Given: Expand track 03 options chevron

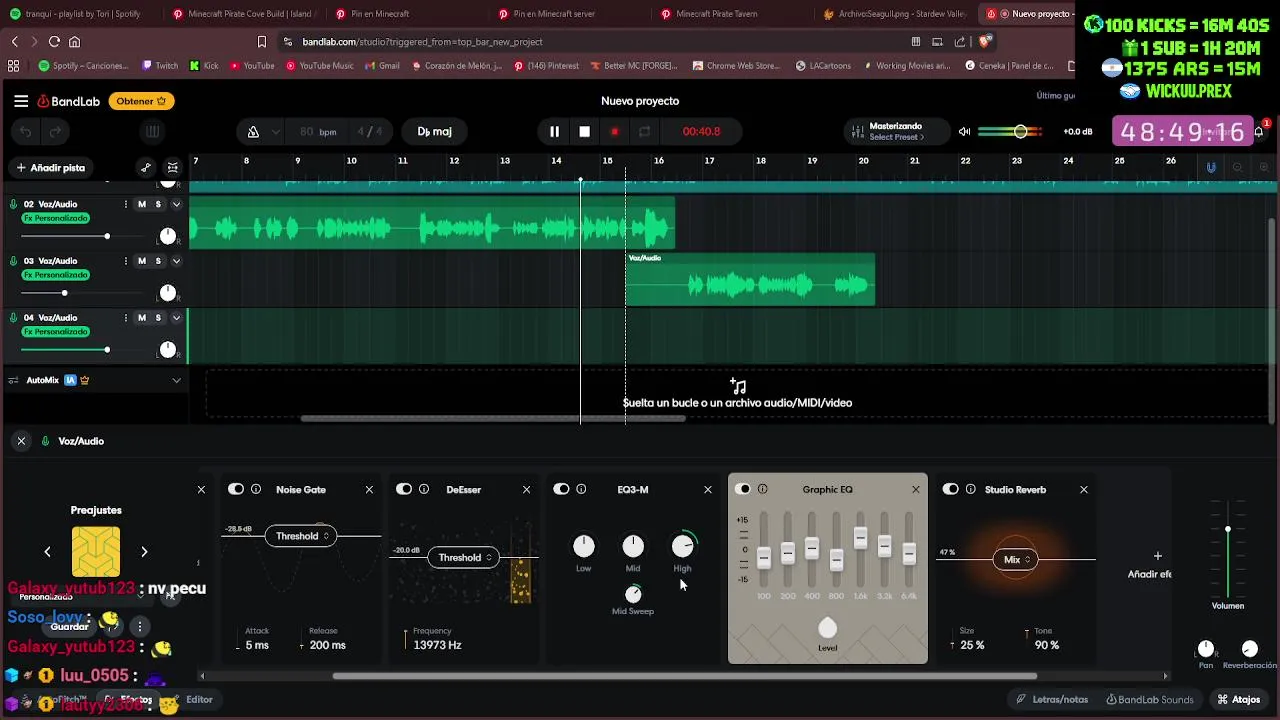Looking at the screenshot, I should tap(176, 261).
